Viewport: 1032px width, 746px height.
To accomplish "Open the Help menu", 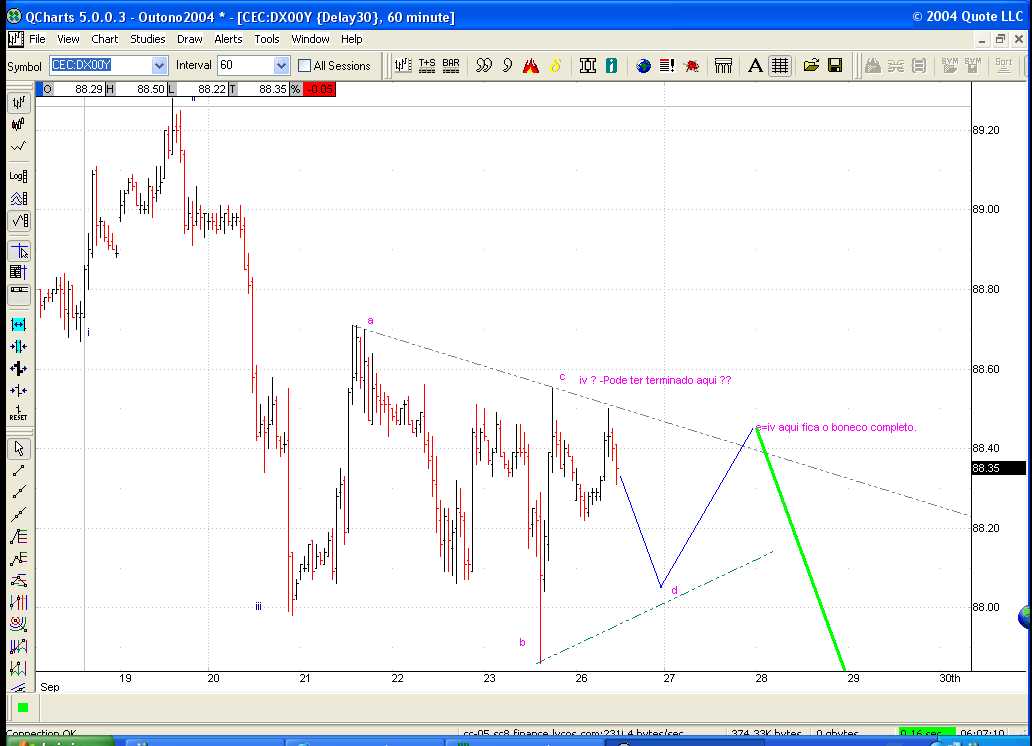I will 351,39.
